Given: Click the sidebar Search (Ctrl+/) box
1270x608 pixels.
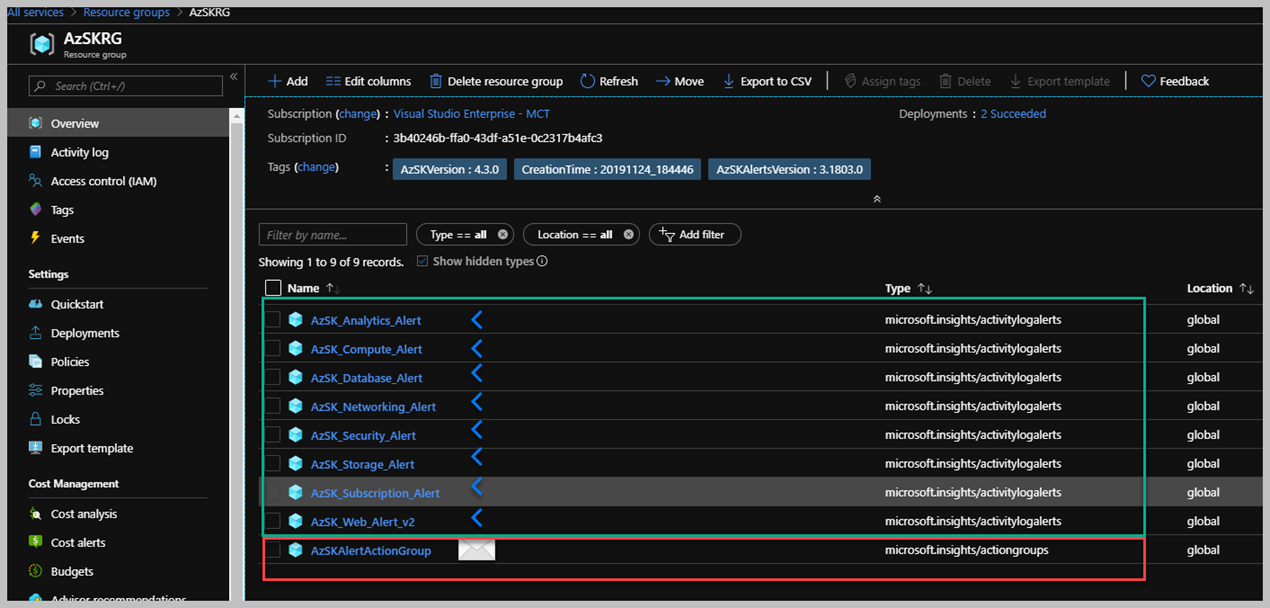Looking at the screenshot, I should 126,86.
